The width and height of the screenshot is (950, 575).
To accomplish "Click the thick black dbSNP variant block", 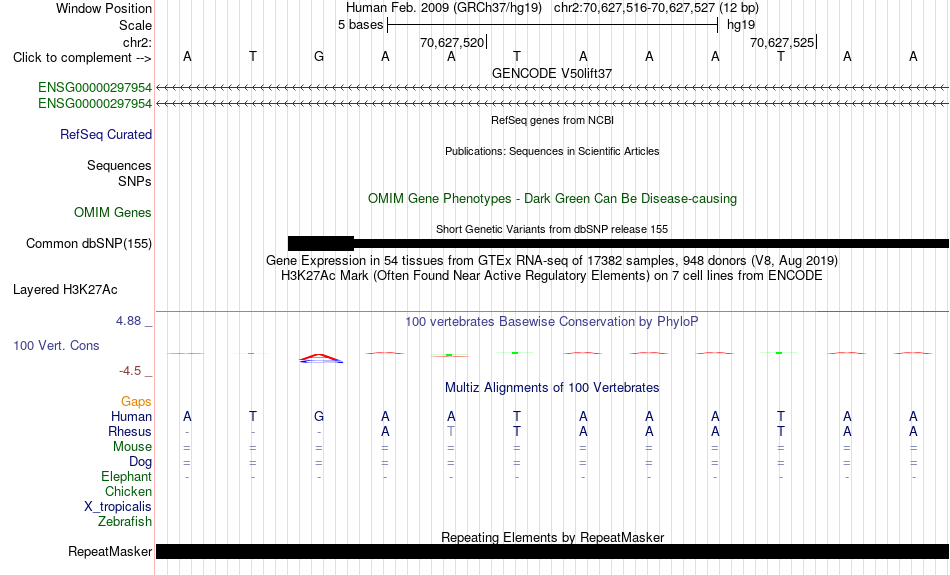I will pyautogui.click(x=321, y=244).
